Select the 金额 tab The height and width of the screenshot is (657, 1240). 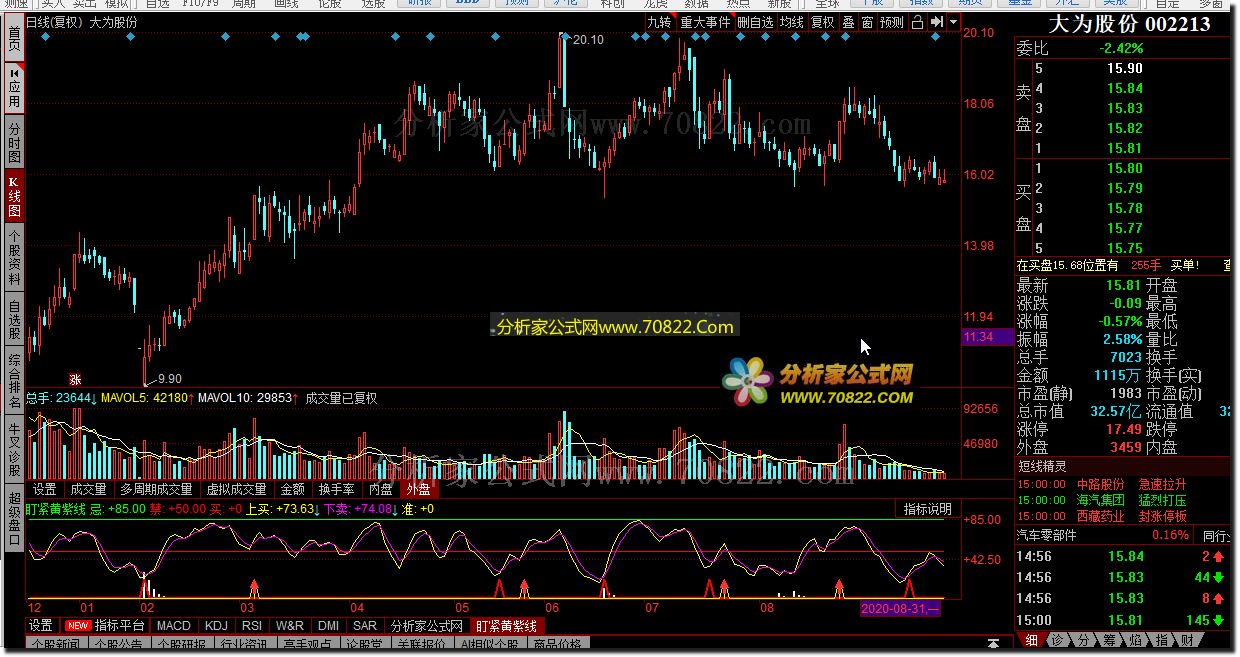tap(293, 490)
